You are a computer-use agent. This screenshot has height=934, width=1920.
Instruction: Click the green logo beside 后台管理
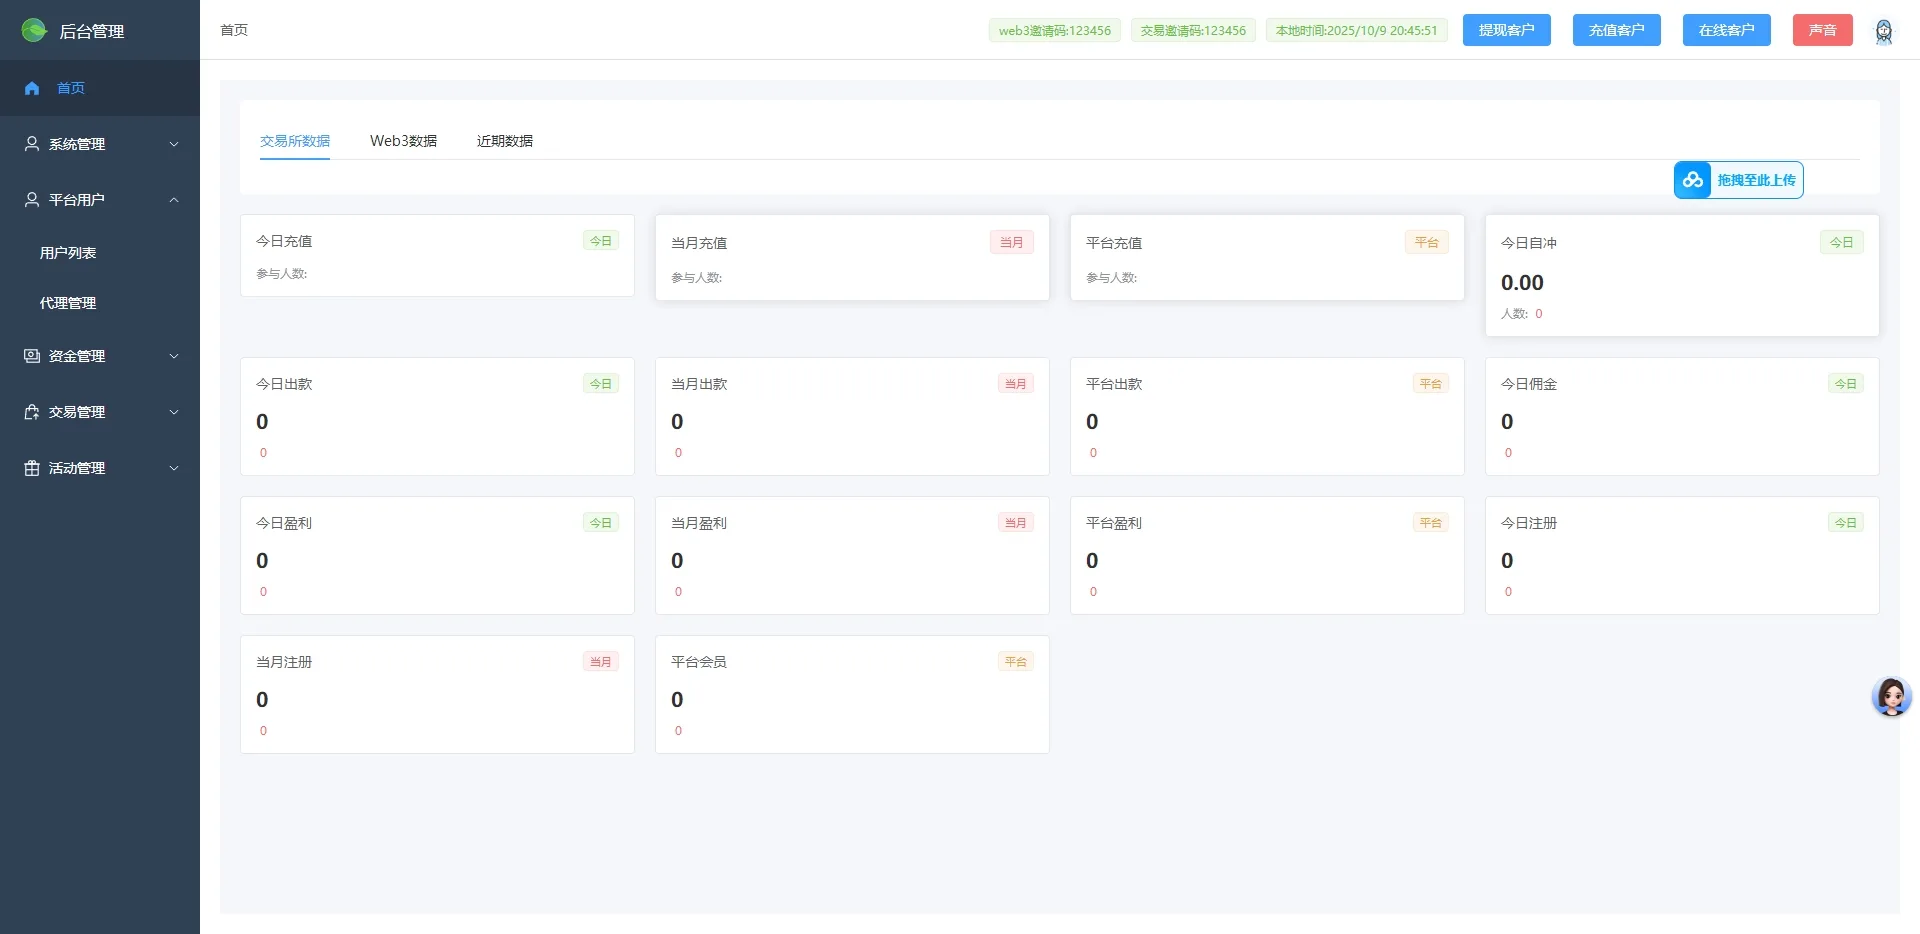(x=34, y=31)
